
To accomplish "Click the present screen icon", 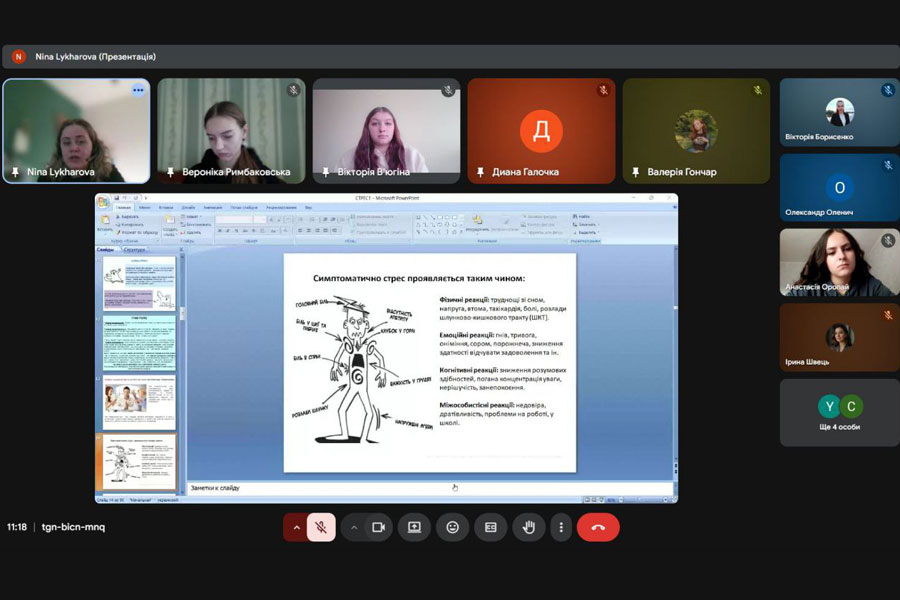I will (414, 527).
